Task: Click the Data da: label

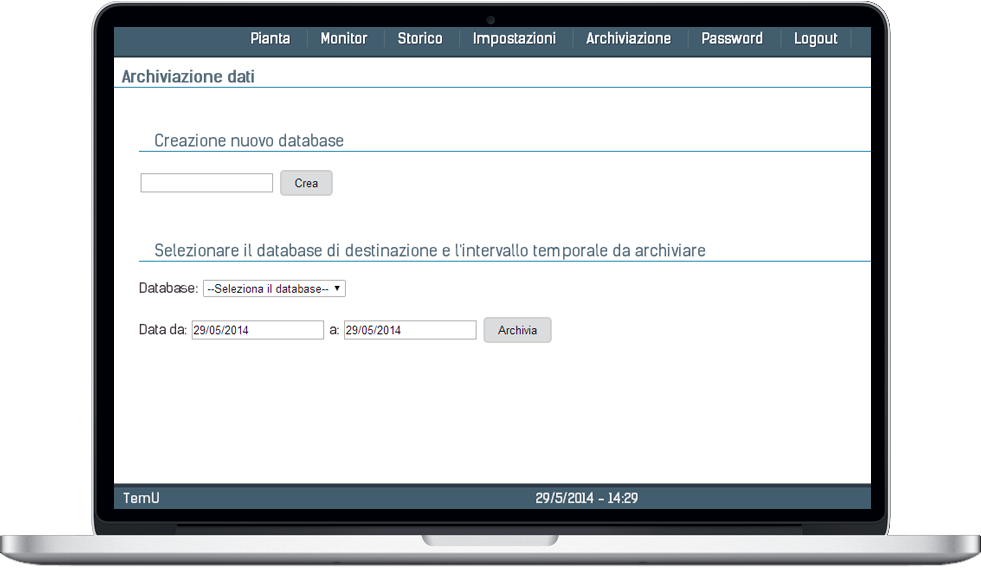Action: (163, 330)
